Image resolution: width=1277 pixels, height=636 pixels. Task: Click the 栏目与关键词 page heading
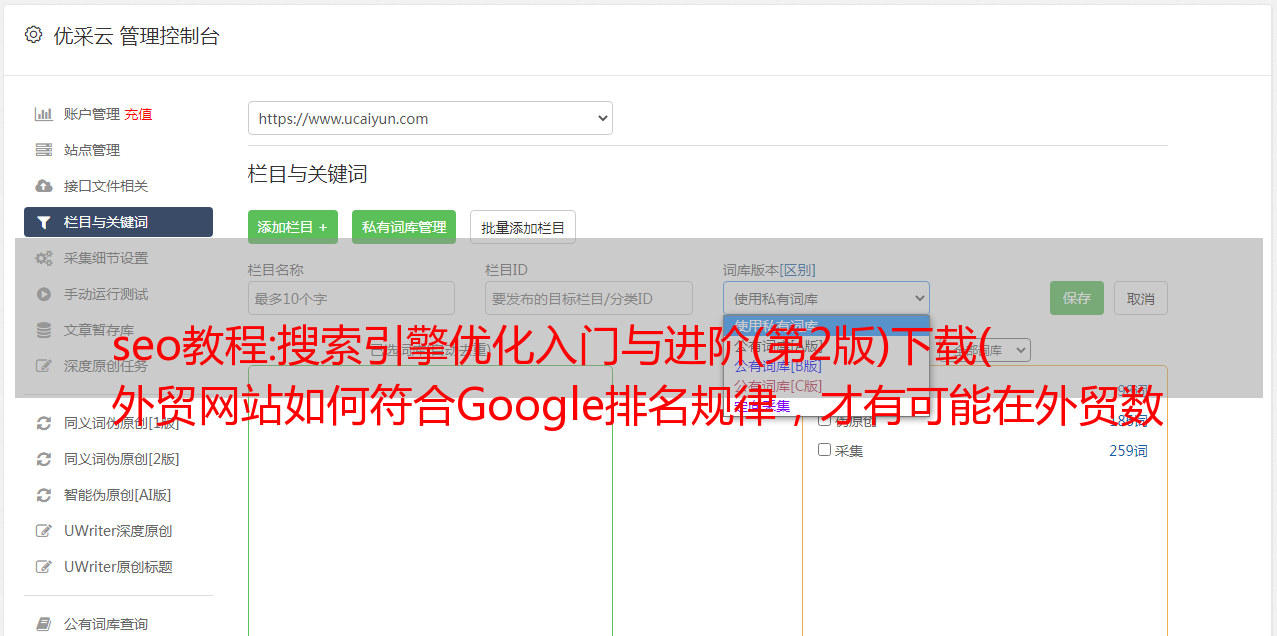307,174
